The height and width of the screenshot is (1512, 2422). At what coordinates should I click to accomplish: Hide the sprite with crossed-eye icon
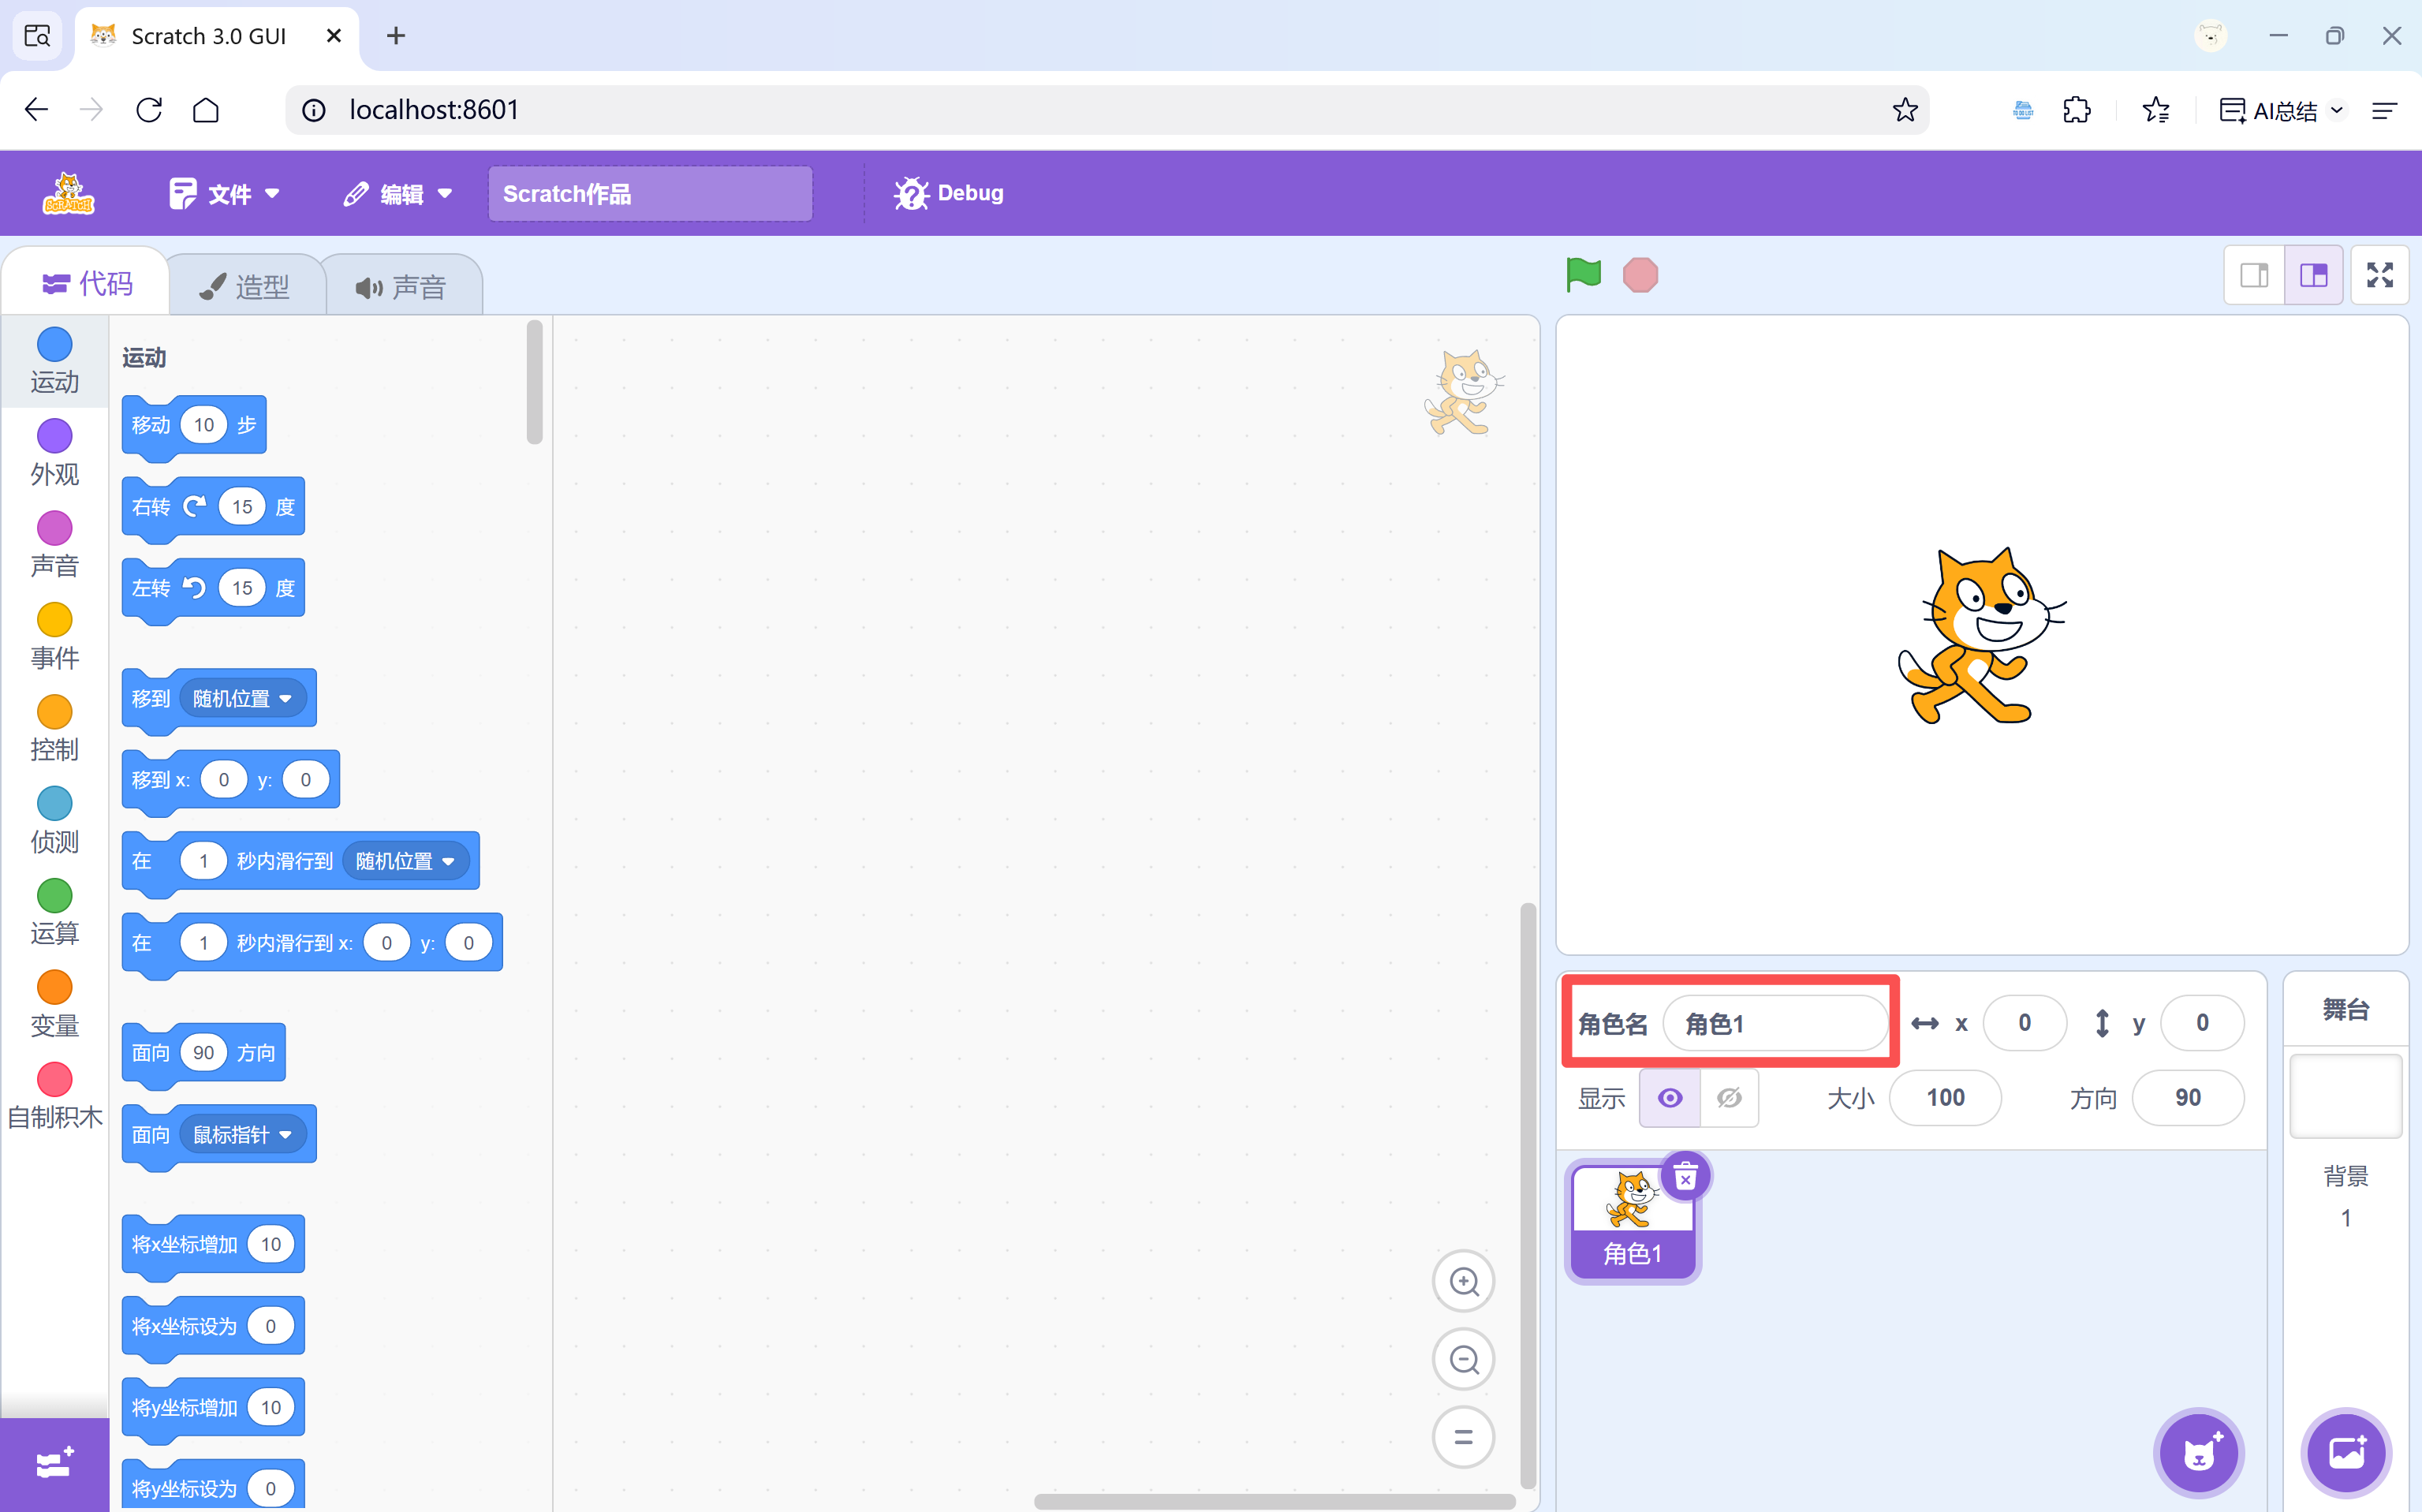click(x=1729, y=1098)
